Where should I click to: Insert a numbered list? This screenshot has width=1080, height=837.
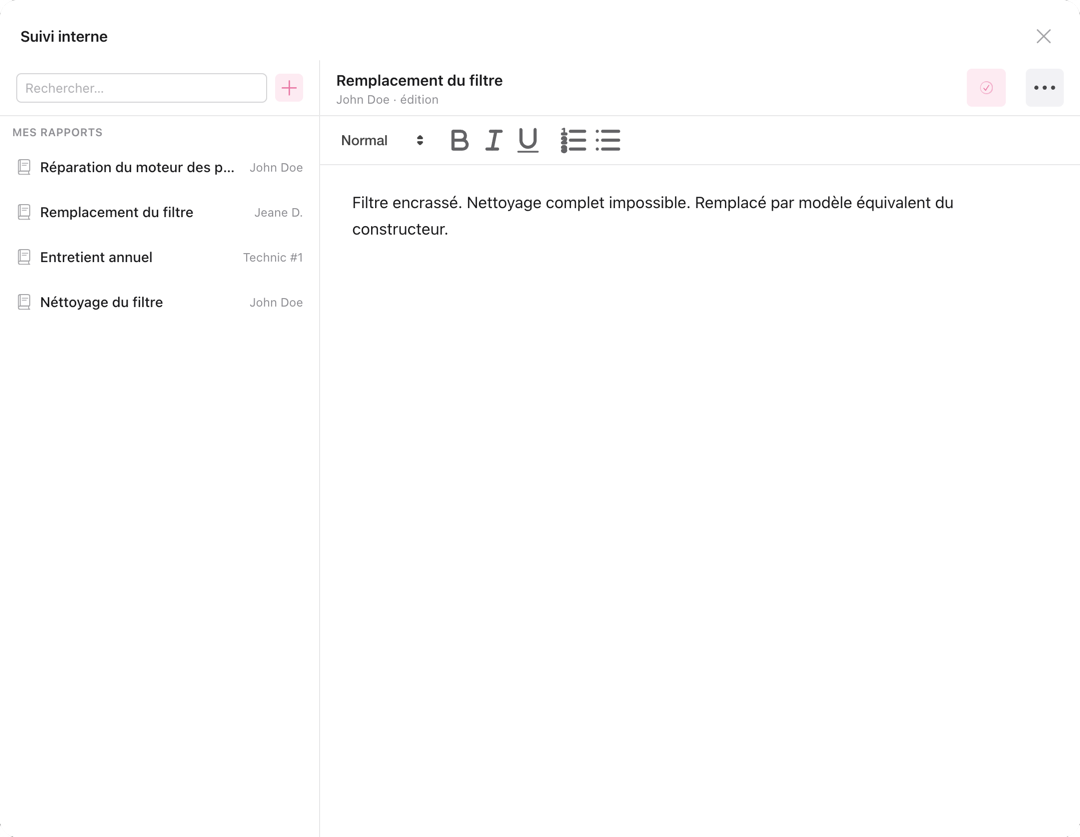[573, 141]
